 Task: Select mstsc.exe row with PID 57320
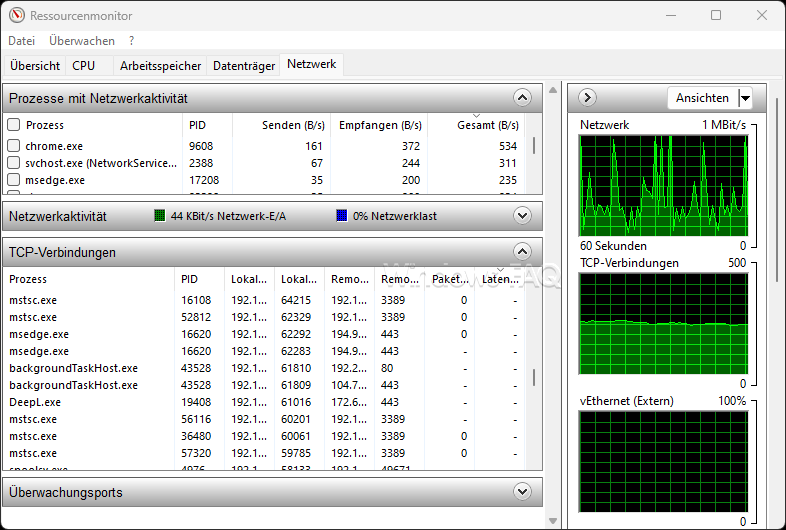264,454
